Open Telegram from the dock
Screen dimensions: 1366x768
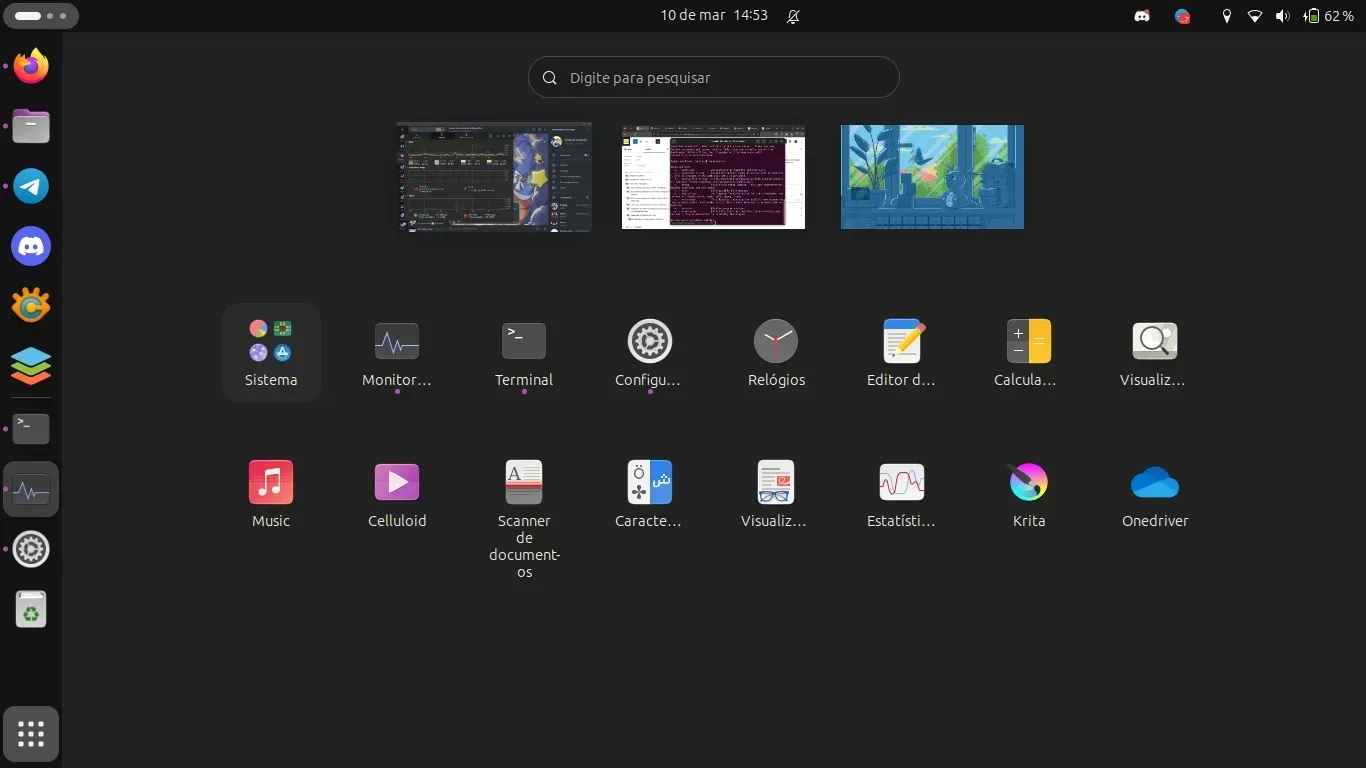[x=31, y=187]
